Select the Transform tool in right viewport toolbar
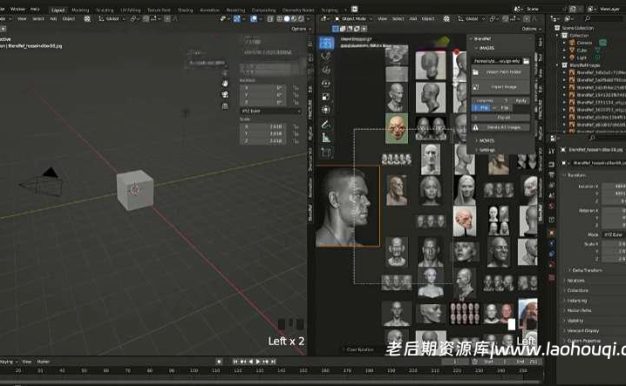The height and width of the screenshot is (386, 626). (x=326, y=109)
